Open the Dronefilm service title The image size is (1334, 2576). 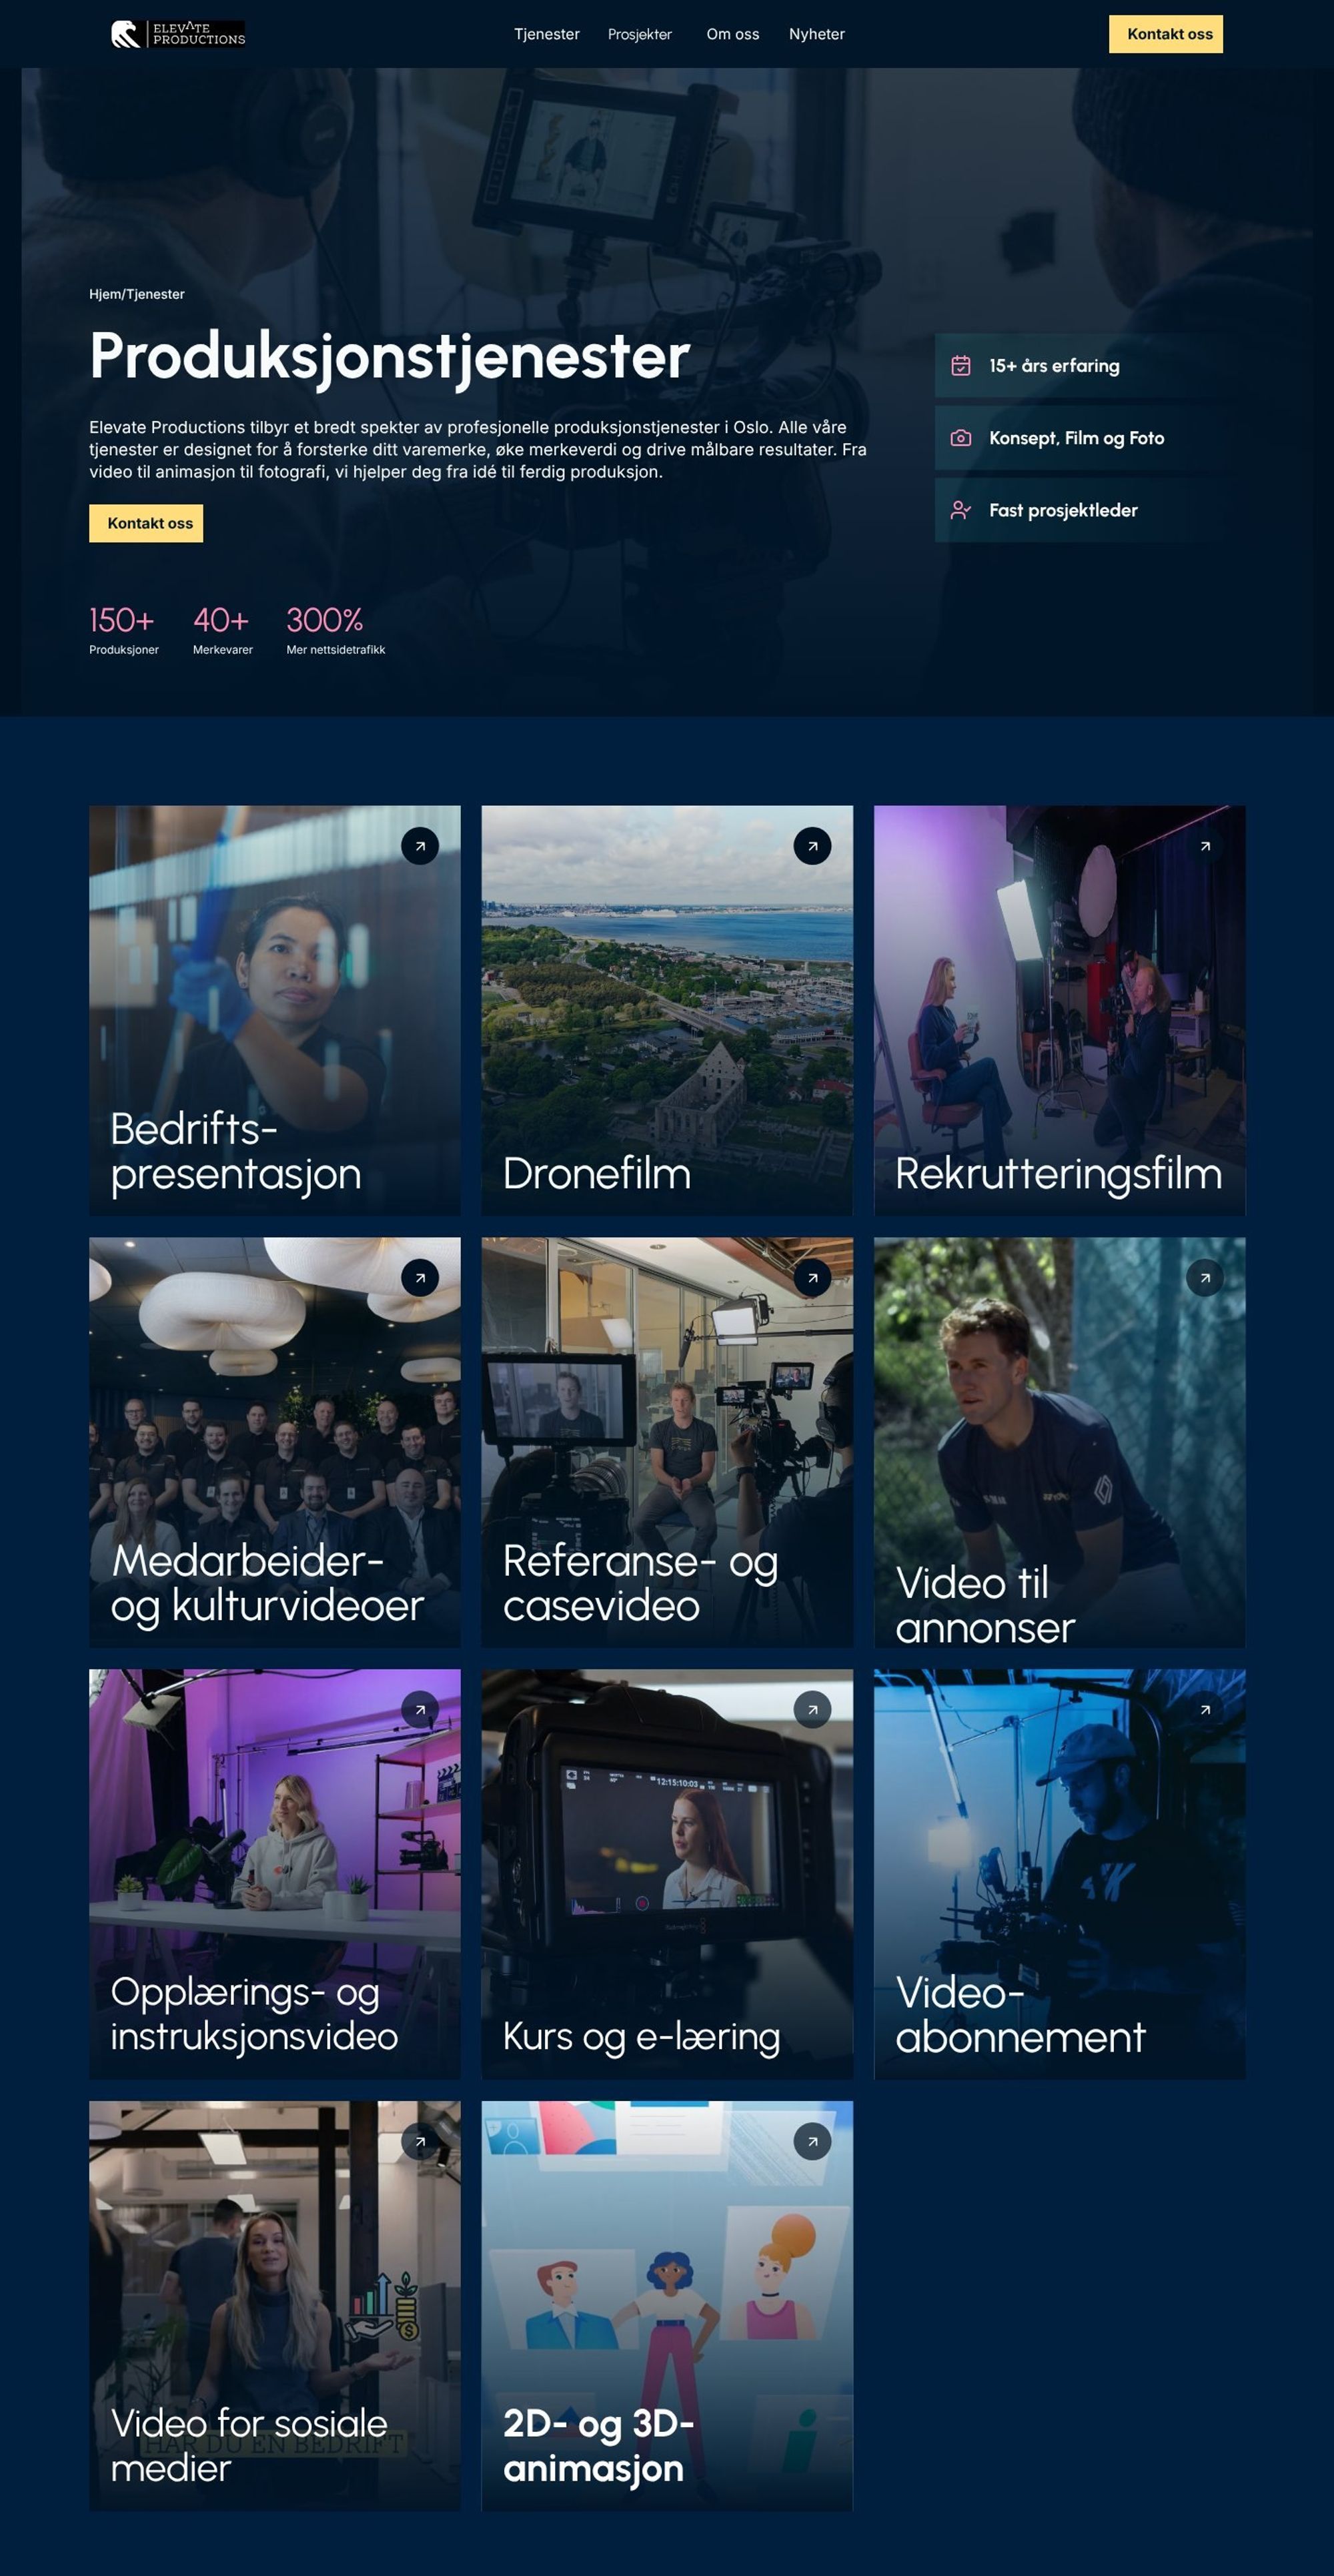tap(597, 1174)
